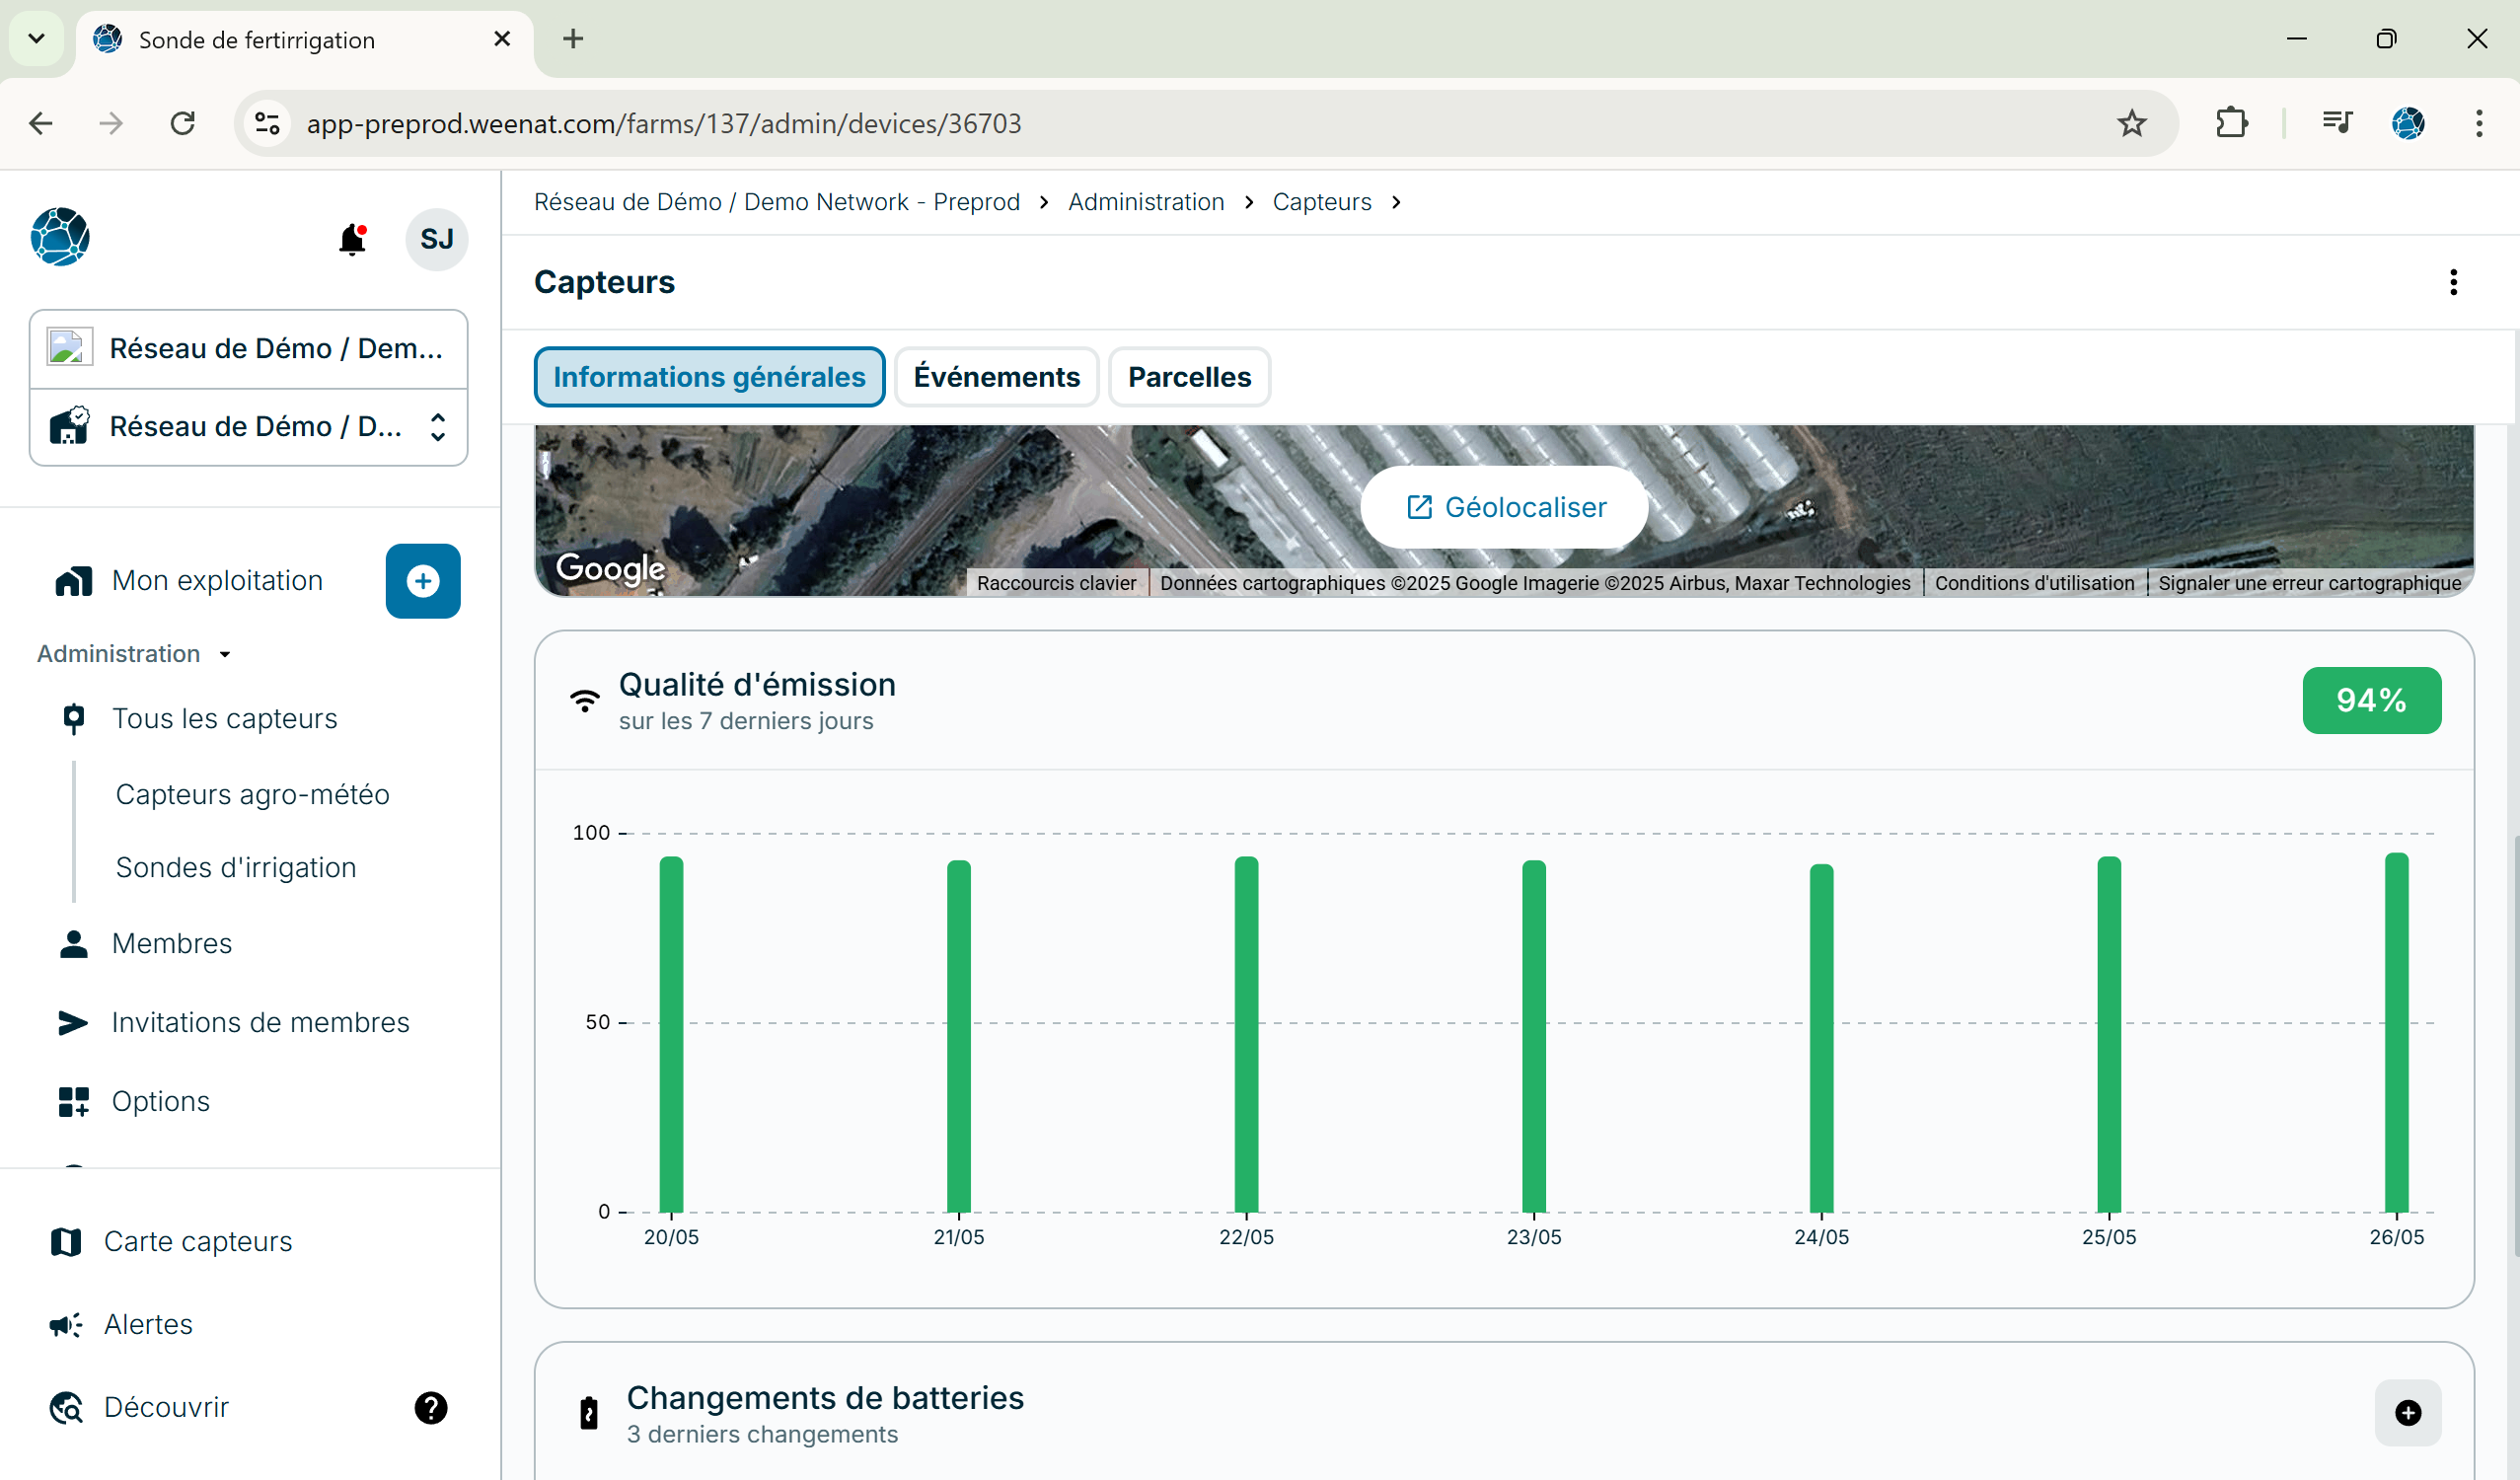Bookmark this page with star icon

point(2132,123)
